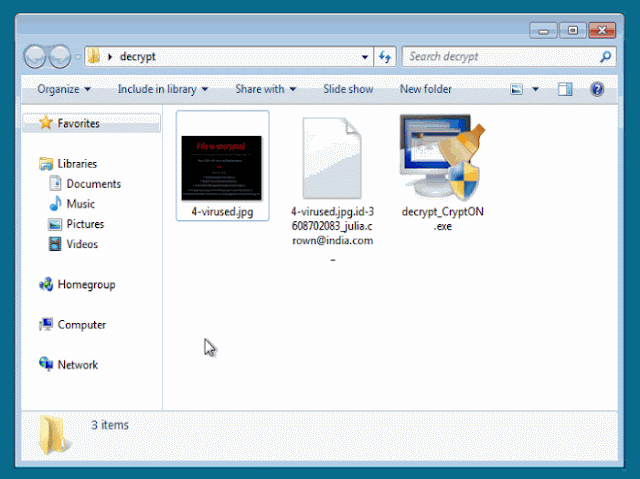Click the magnifier search icon
Image resolution: width=640 pixels, height=479 pixels.
pyautogui.click(x=606, y=57)
